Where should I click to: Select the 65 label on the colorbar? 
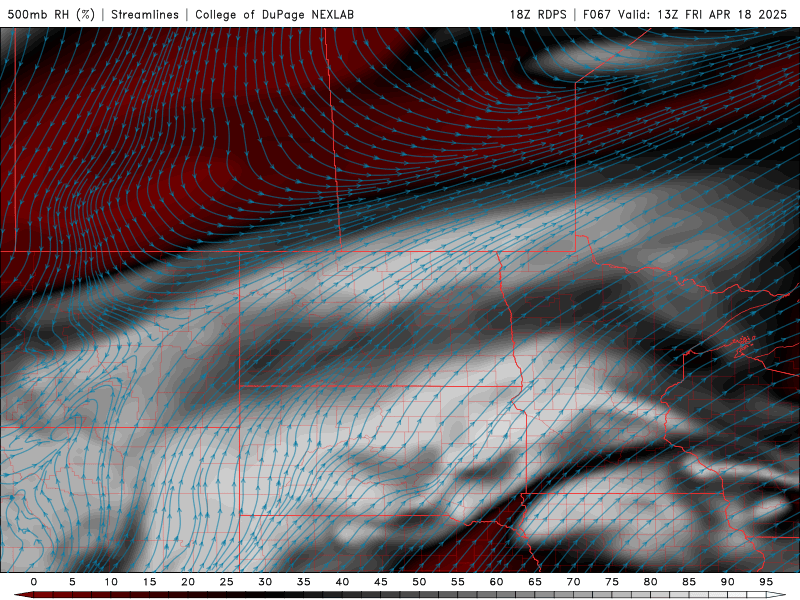(535, 582)
